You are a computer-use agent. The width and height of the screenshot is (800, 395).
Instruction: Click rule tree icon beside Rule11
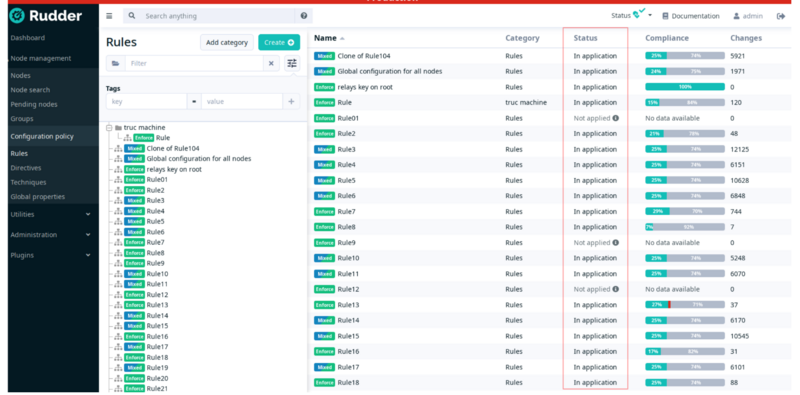coord(118,284)
